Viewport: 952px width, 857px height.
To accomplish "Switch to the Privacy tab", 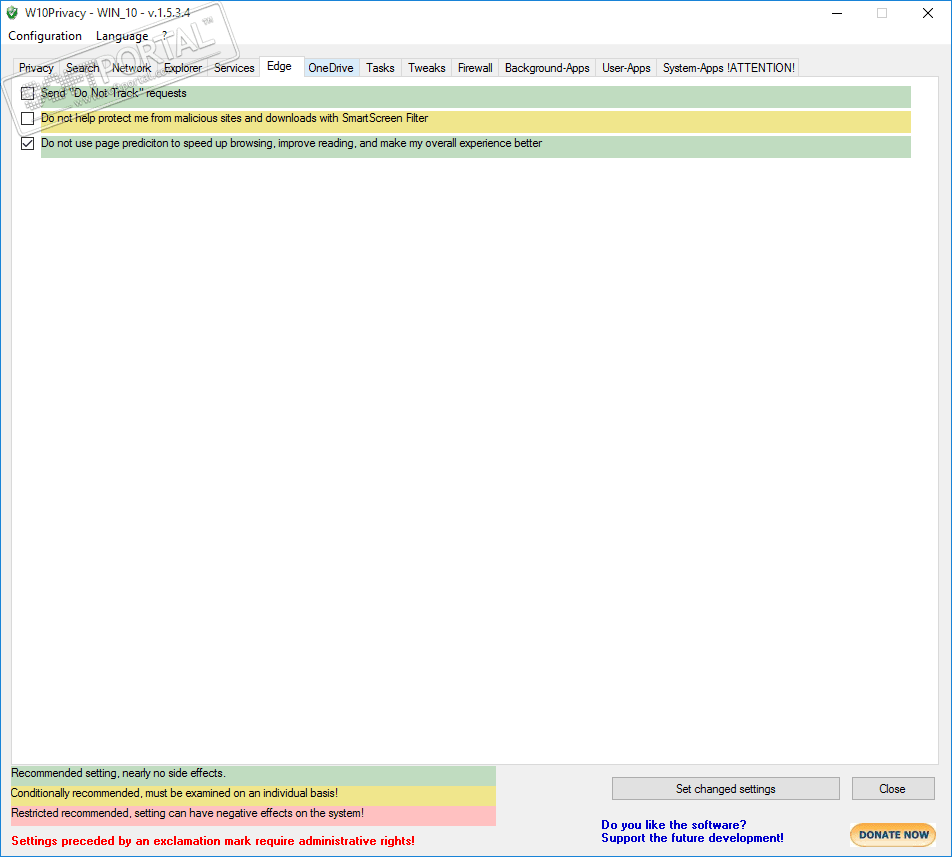I will 36,68.
